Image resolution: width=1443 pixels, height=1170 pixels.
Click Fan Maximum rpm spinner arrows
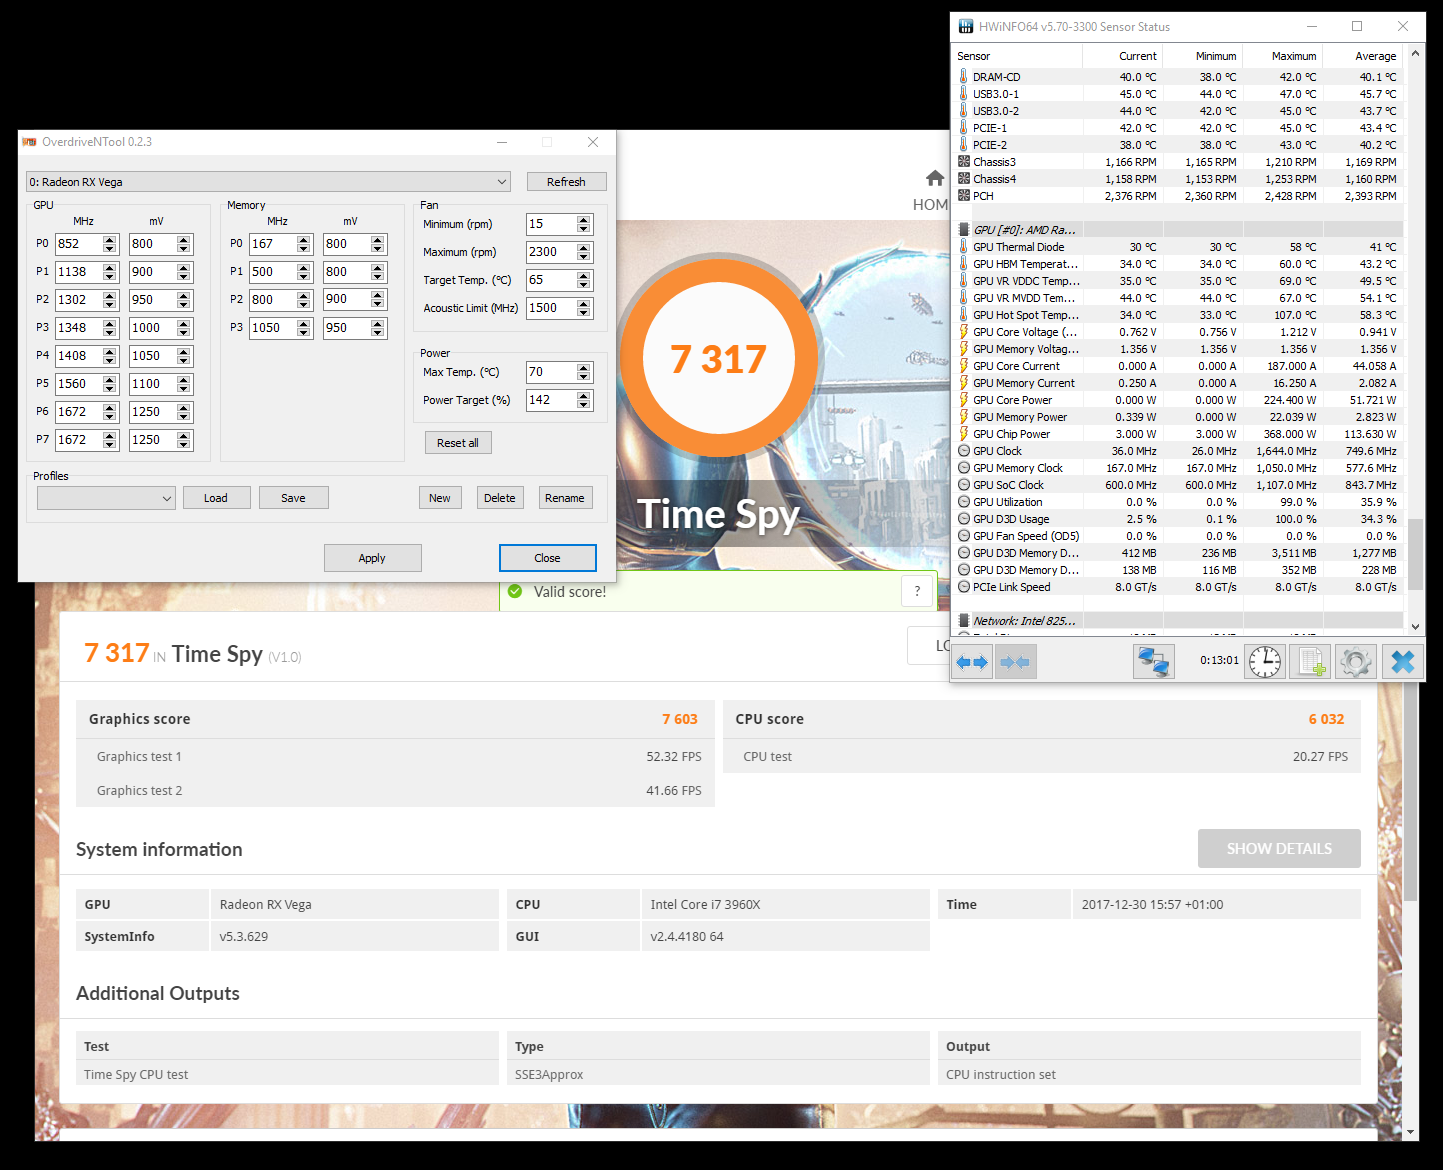(584, 252)
